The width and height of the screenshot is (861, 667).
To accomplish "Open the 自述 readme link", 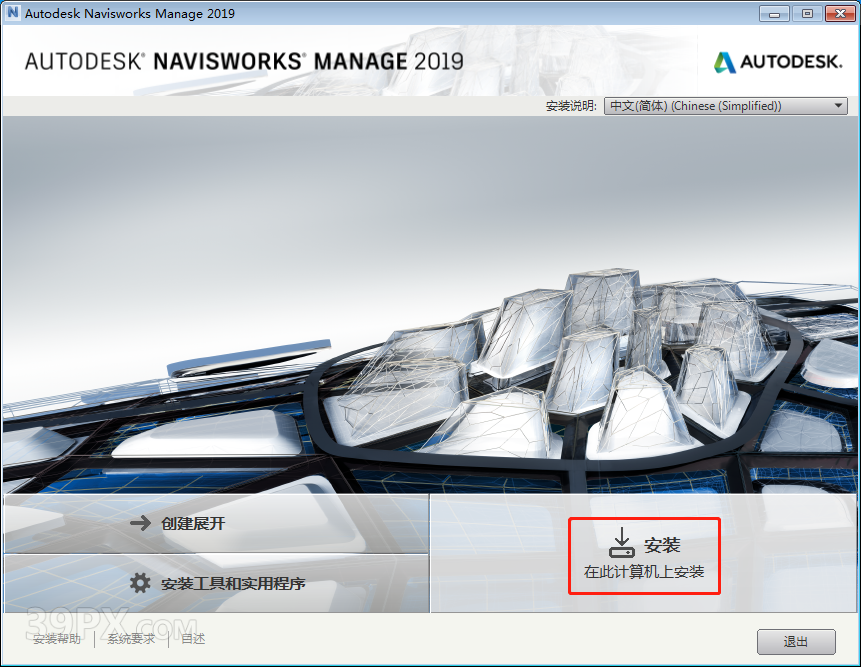I will point(193,639).
